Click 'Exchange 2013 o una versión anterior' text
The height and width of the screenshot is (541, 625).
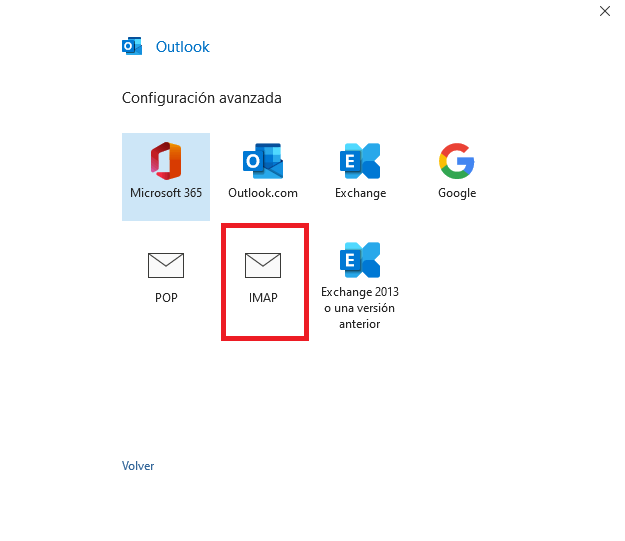[360, 308]
